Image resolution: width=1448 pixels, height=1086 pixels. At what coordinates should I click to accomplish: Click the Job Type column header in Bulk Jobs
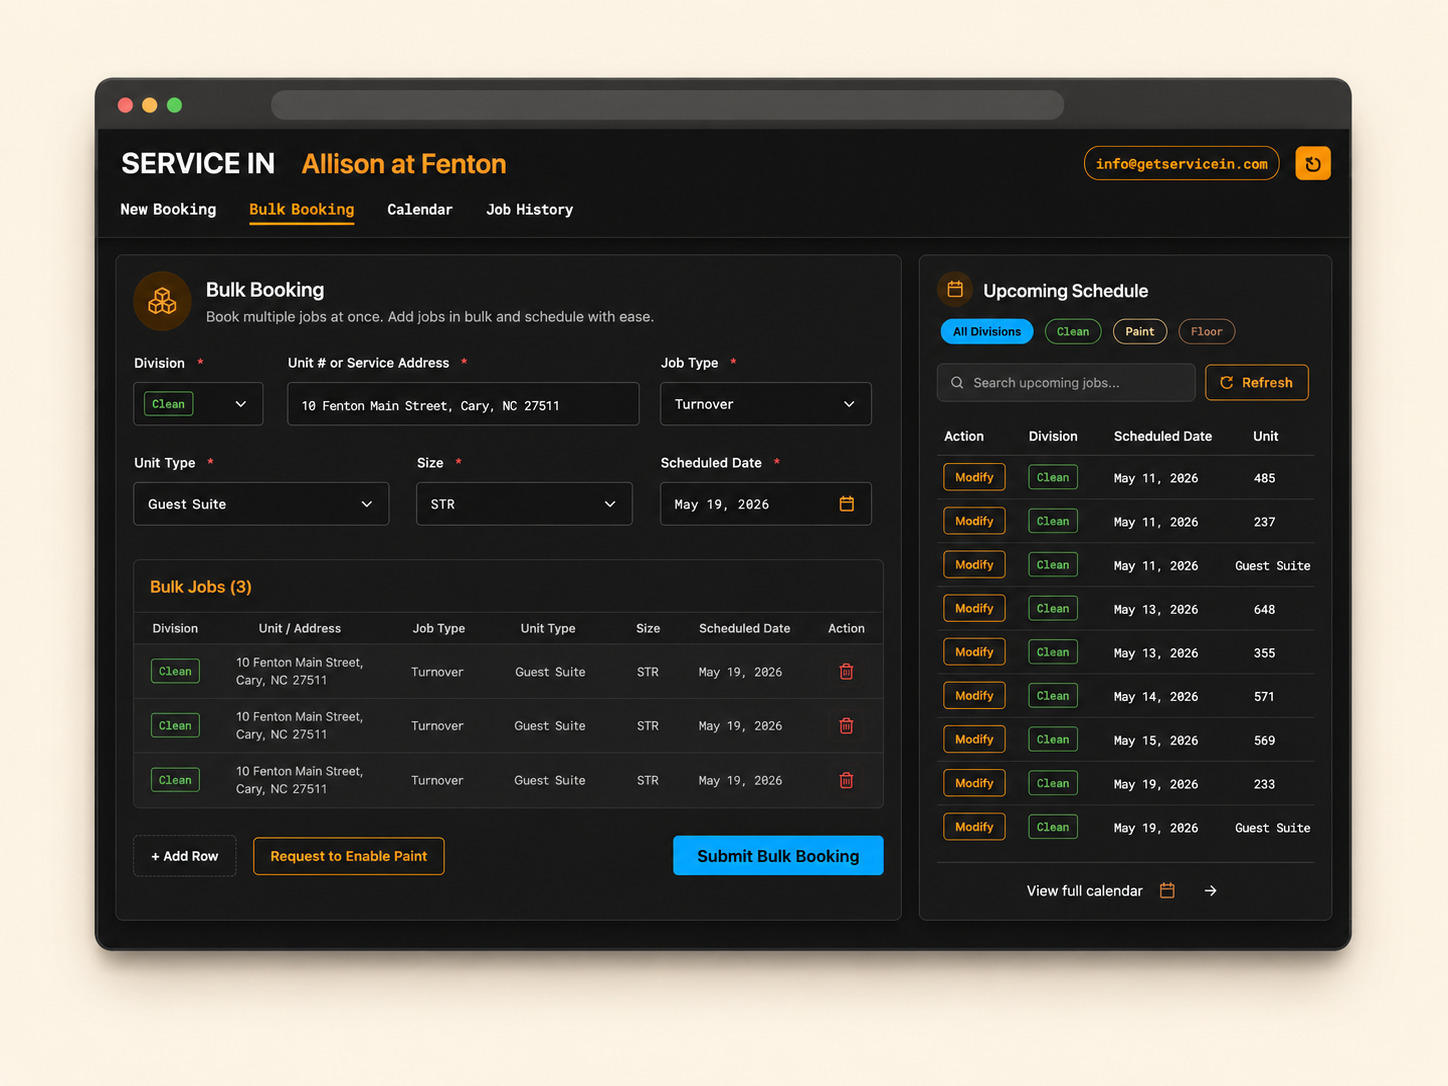pyautogui.click(x=439, y=628)
